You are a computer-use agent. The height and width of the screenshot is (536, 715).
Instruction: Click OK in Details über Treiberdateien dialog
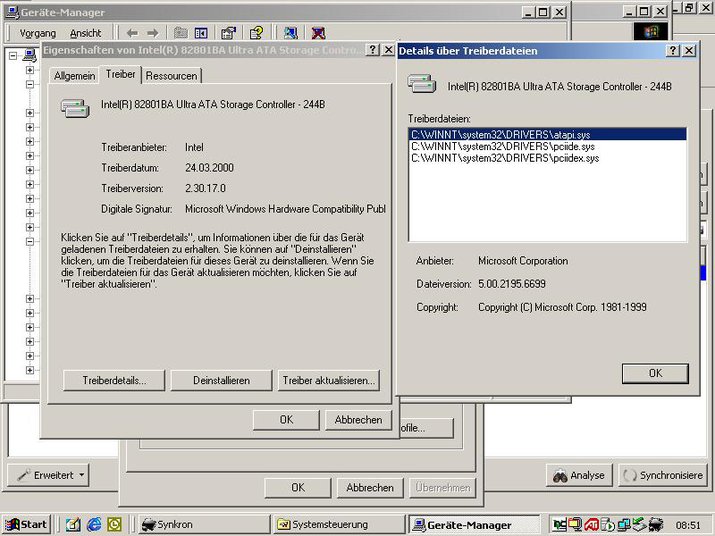point(655,373)
